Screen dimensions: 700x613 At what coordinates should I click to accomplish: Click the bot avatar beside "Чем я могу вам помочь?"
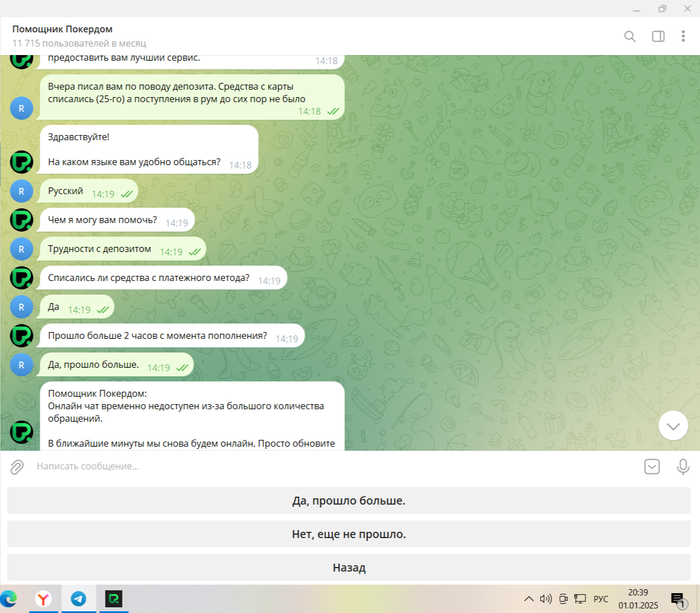[x=21, y=220]
